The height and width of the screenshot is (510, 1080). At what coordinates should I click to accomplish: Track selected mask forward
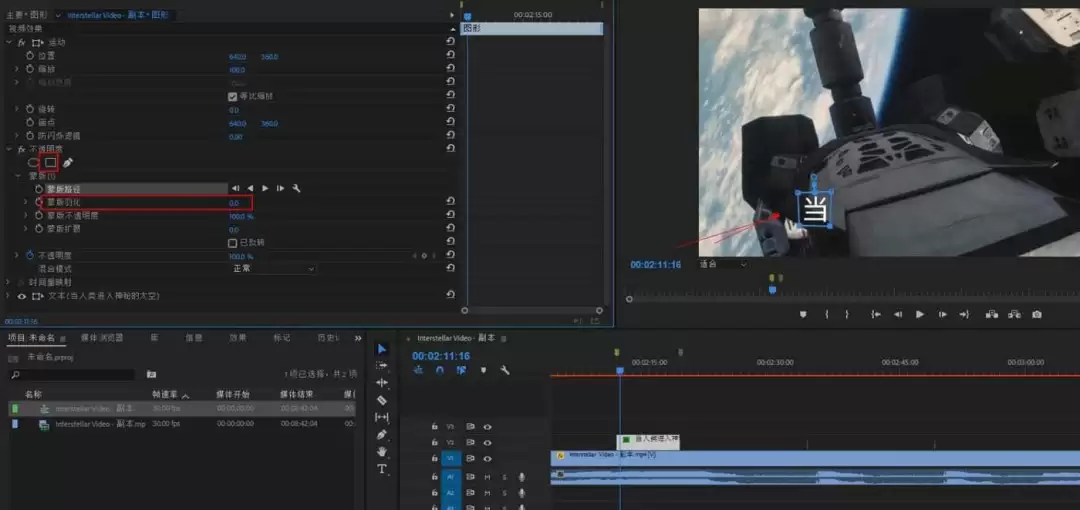tap(265, 188)
